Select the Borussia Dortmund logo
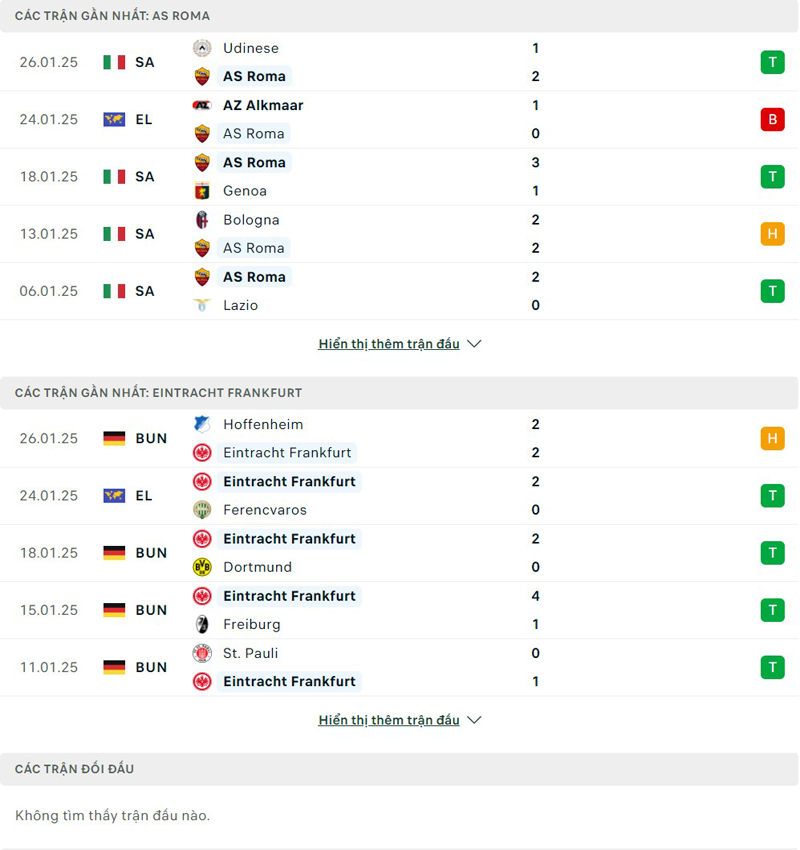 click(x=202, y=567)
